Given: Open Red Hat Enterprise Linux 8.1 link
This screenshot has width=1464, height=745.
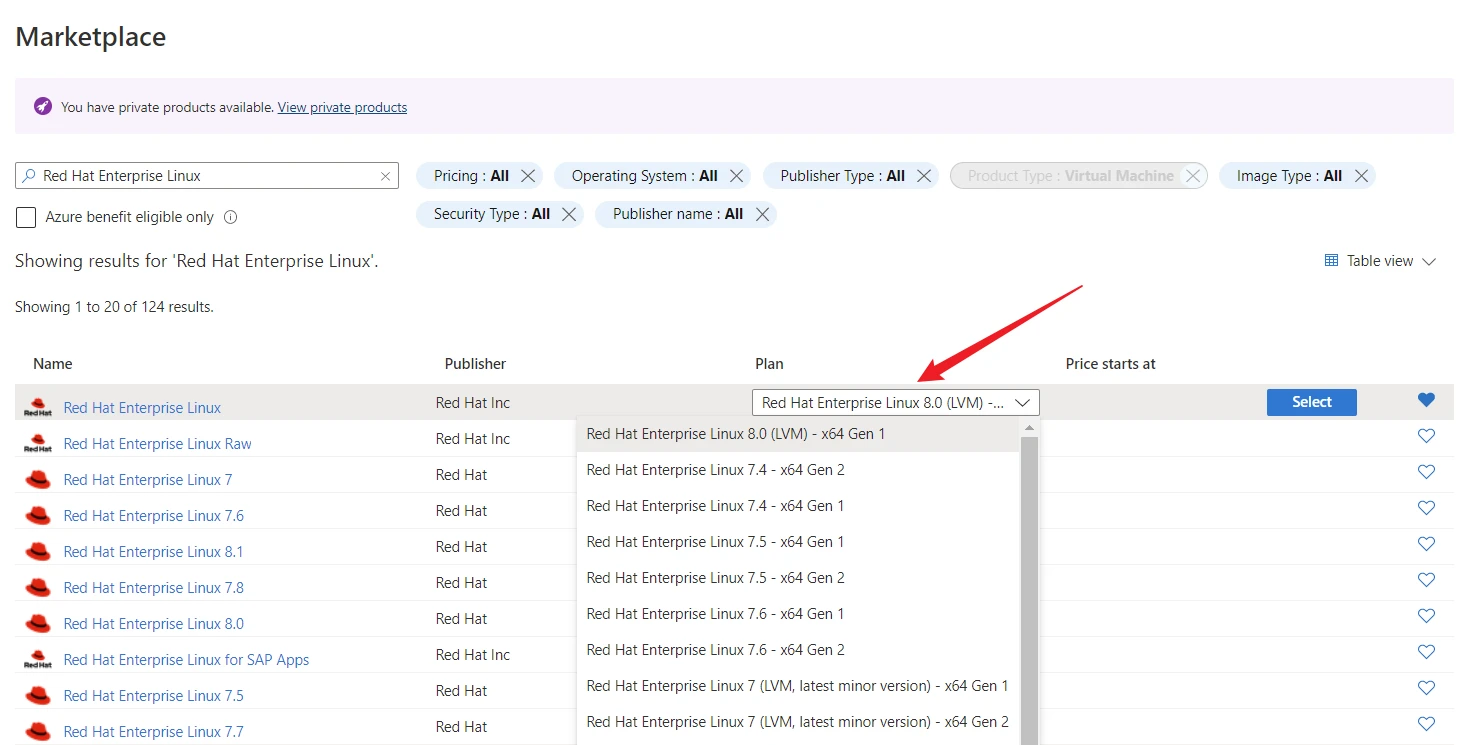Looking at the screenshot, I should [x=154, y=552].
